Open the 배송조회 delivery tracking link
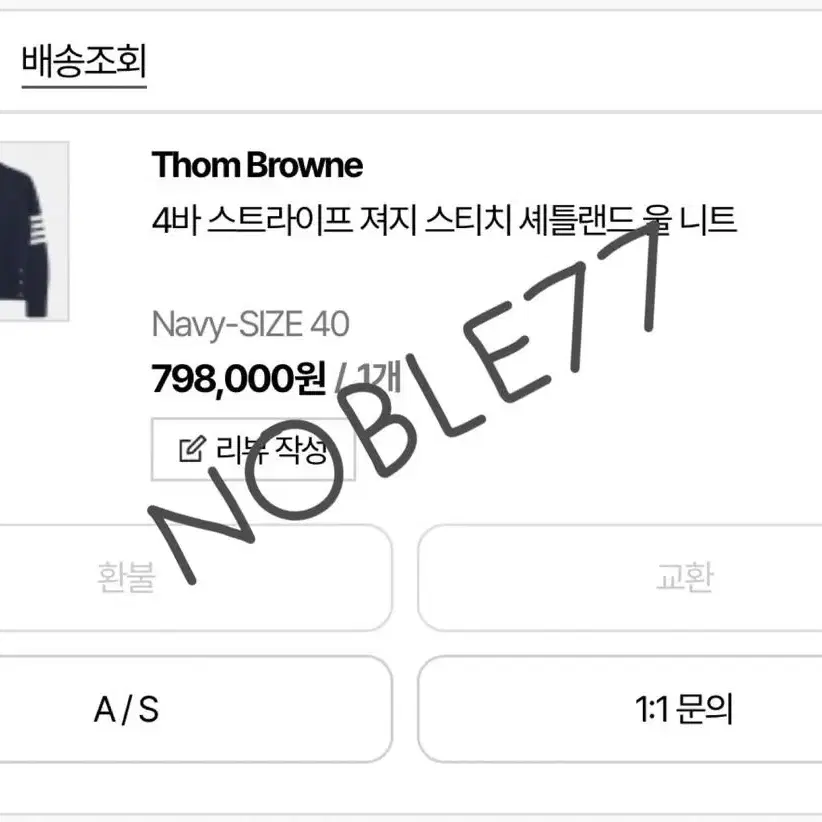Screen dimensions: 822x822 [x=84, y=62]
